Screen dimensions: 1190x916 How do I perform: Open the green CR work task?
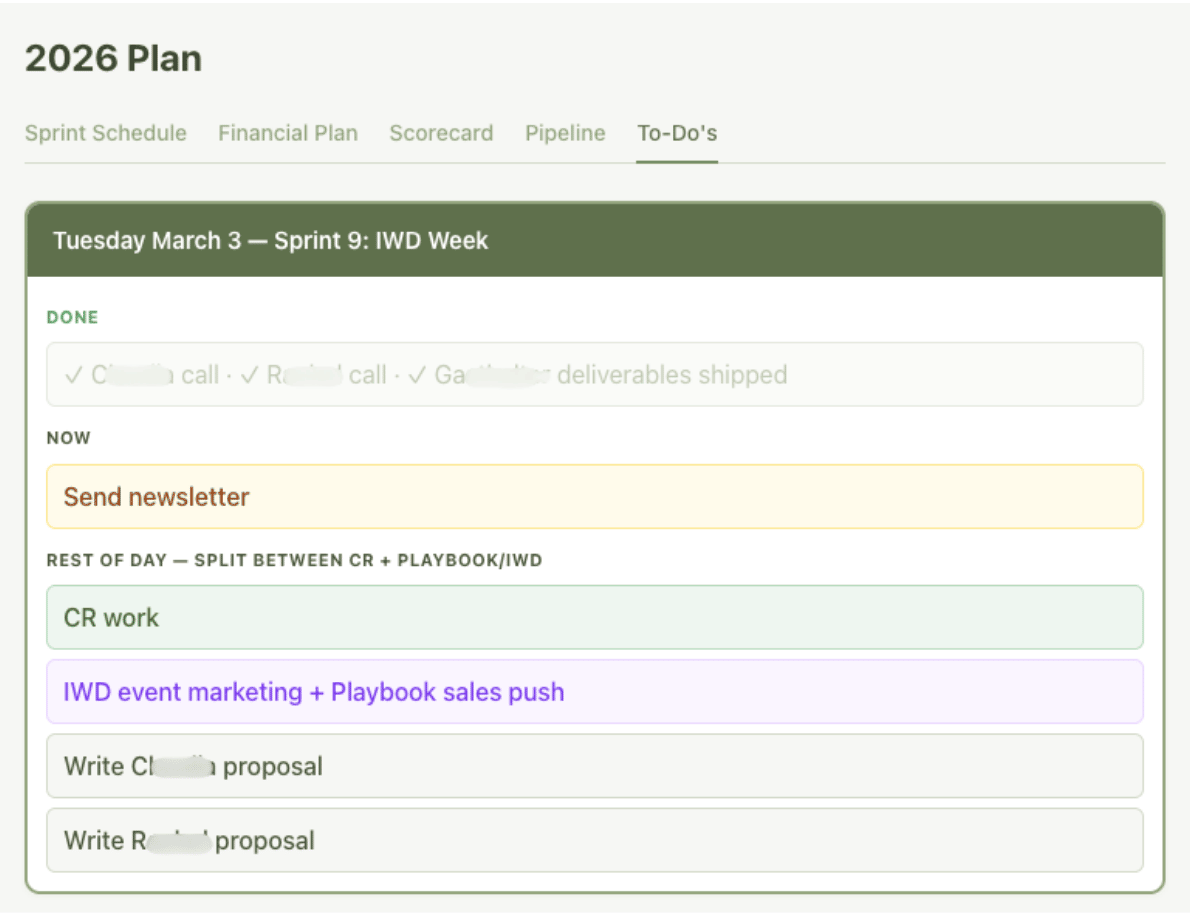click(x=594, y=618)
